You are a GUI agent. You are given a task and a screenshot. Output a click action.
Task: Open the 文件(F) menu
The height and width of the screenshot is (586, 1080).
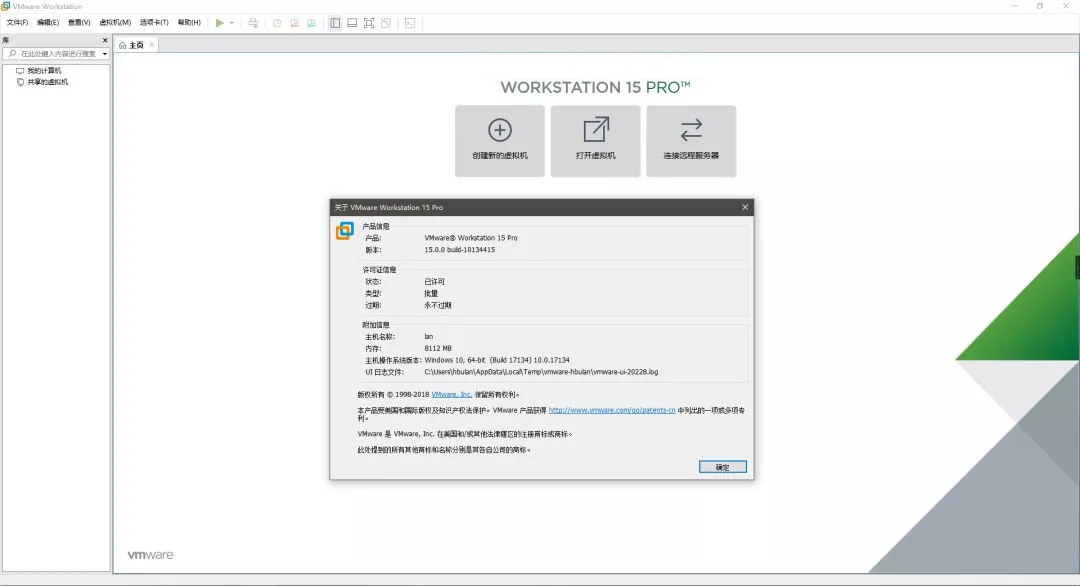[x=17, y=23]
